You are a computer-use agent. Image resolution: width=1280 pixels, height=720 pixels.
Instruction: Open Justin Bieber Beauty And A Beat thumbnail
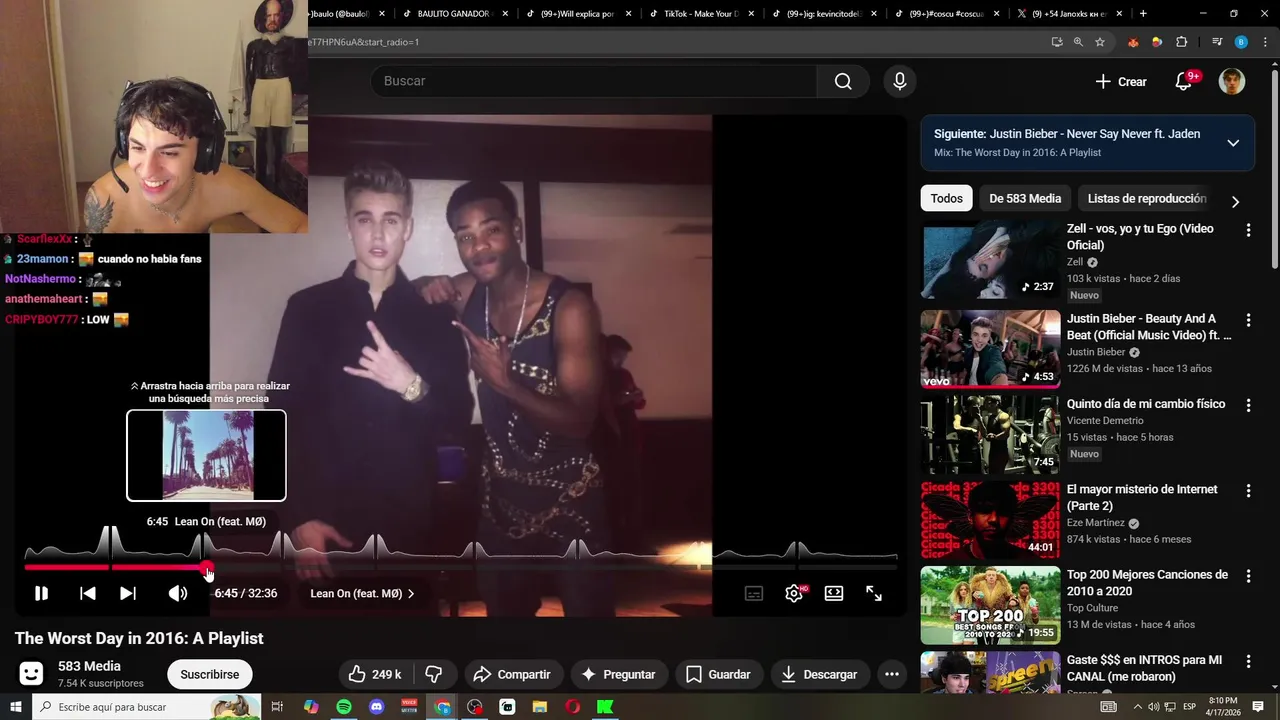pos(990,349)
